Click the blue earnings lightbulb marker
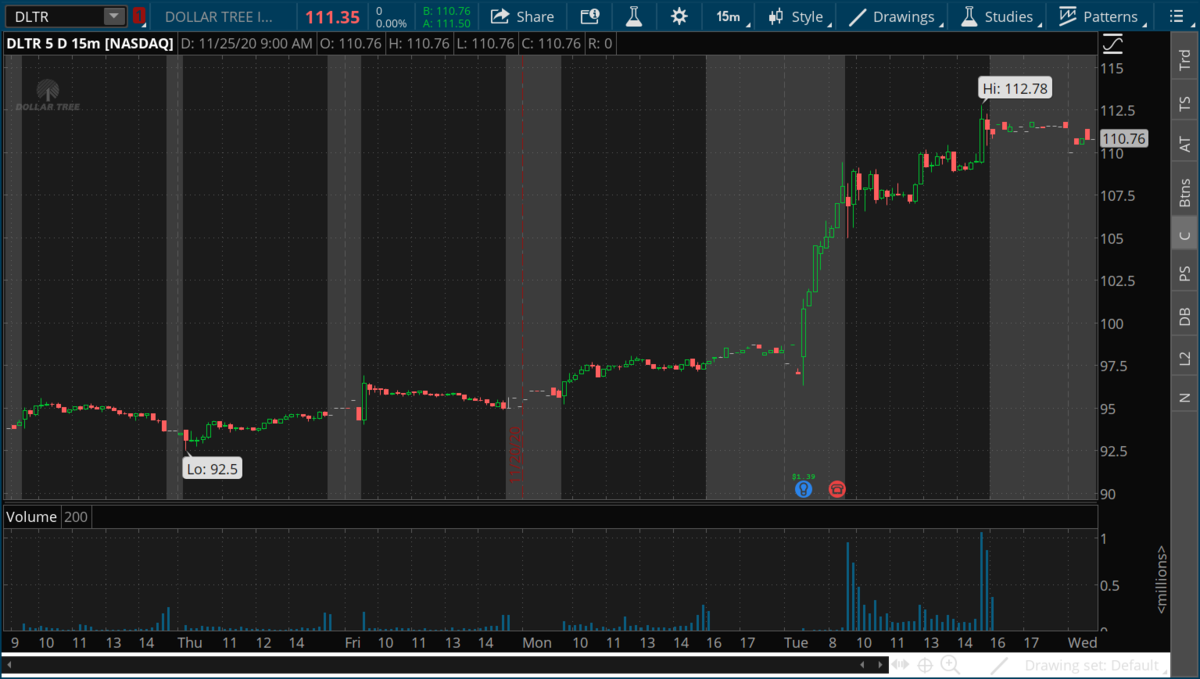This screenshot has width=1200, height=679. pyautogui.click(x=802, y=489)
